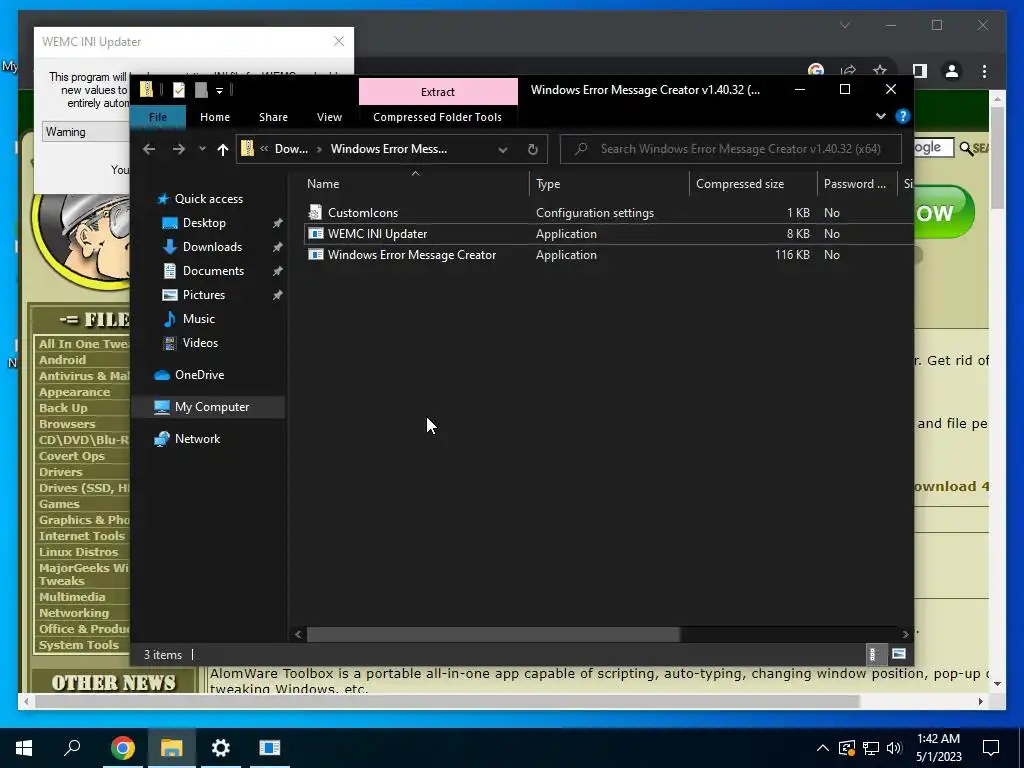
Task: Go up one folder level
Action: tap(223, 149)
